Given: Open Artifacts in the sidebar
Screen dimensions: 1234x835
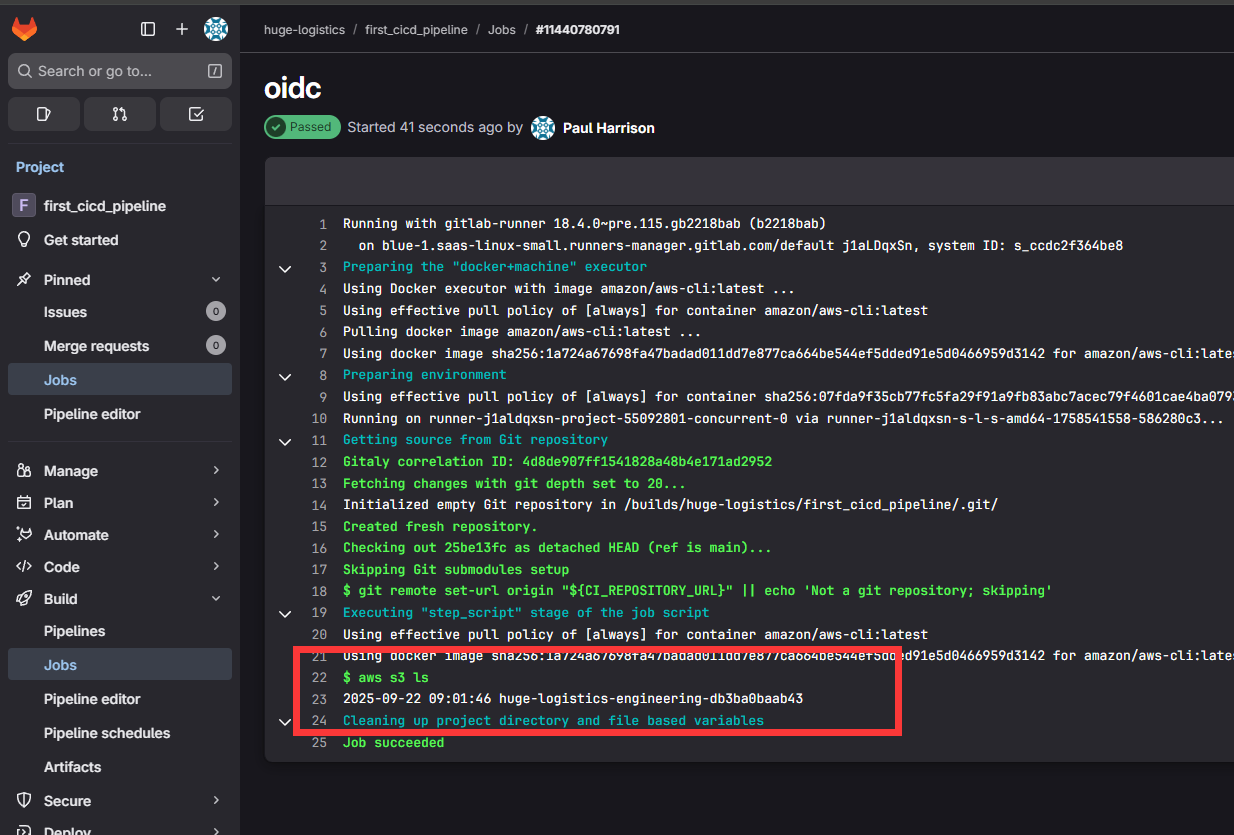Looking at the screenshot, I should point(72,767).
